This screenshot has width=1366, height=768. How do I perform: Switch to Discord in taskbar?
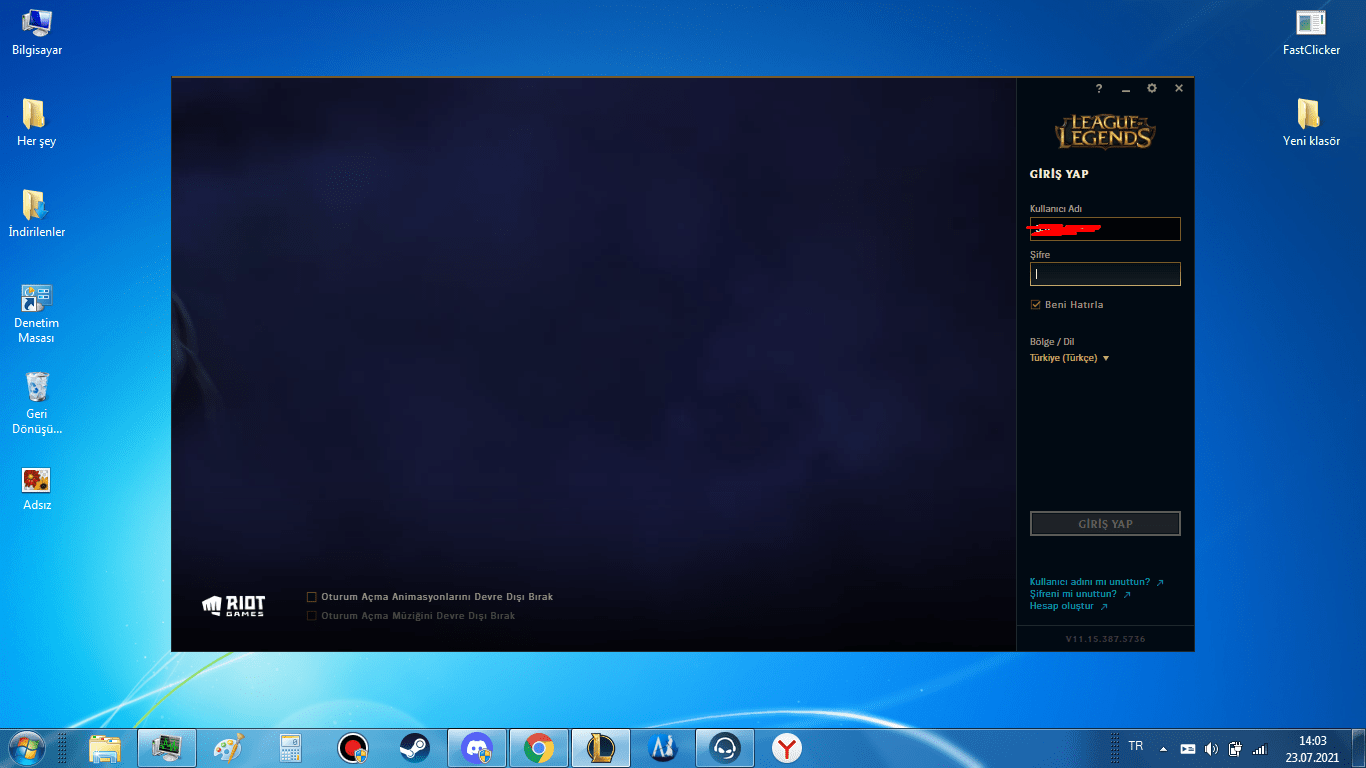pos(477,748)
